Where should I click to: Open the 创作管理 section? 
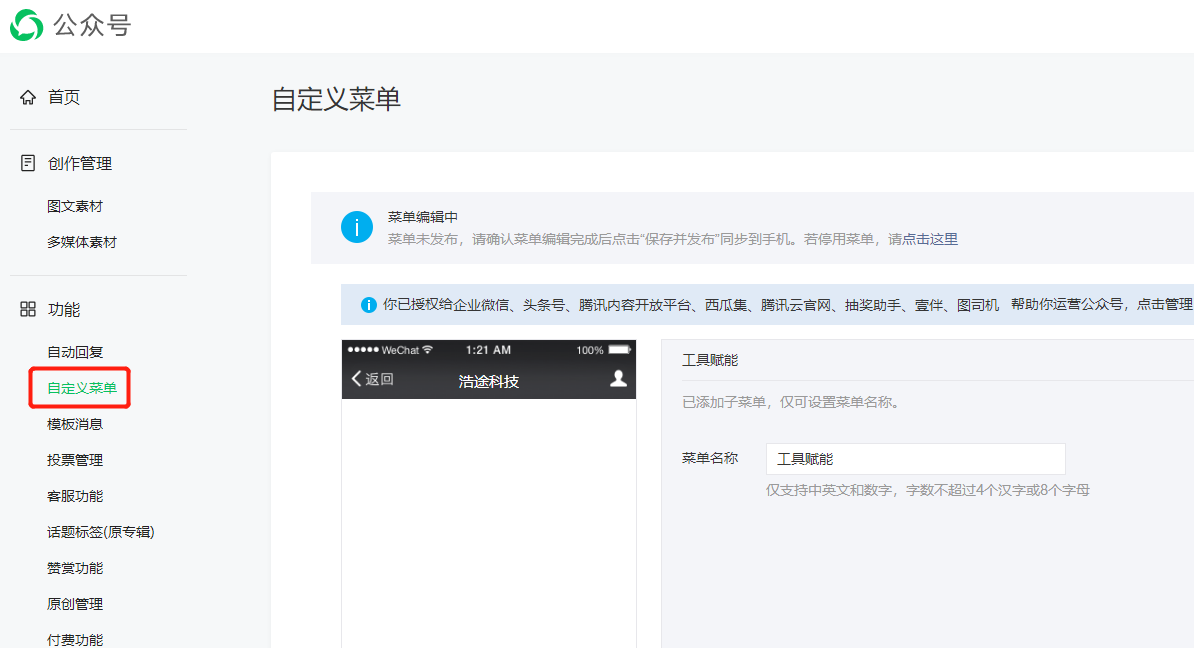coord(80,163)
